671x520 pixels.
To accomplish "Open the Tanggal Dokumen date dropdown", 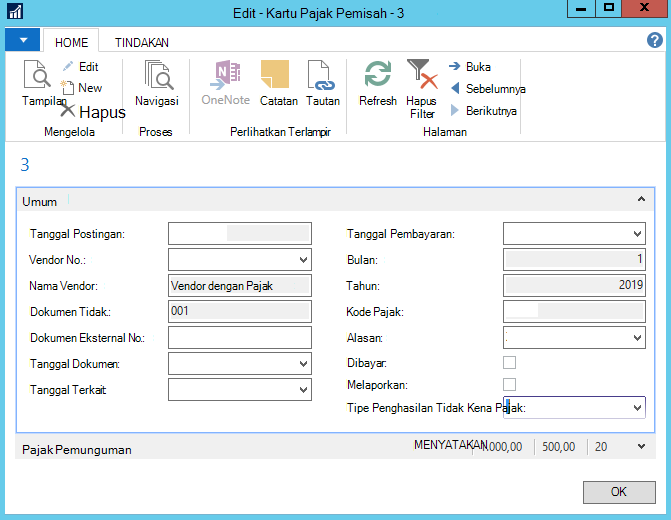I will coord(303,364).
